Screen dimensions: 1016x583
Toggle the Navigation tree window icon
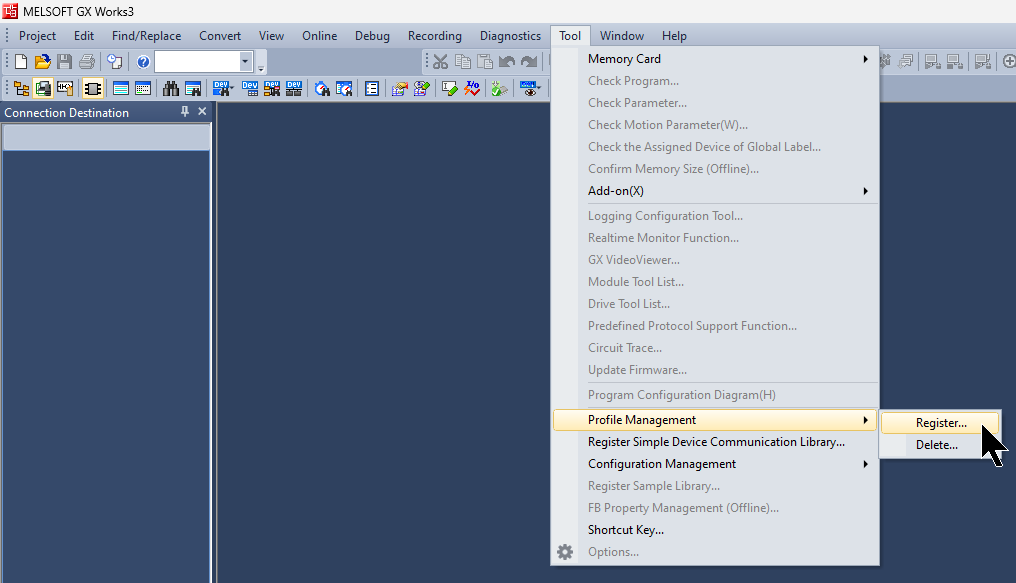click(21, 88)
